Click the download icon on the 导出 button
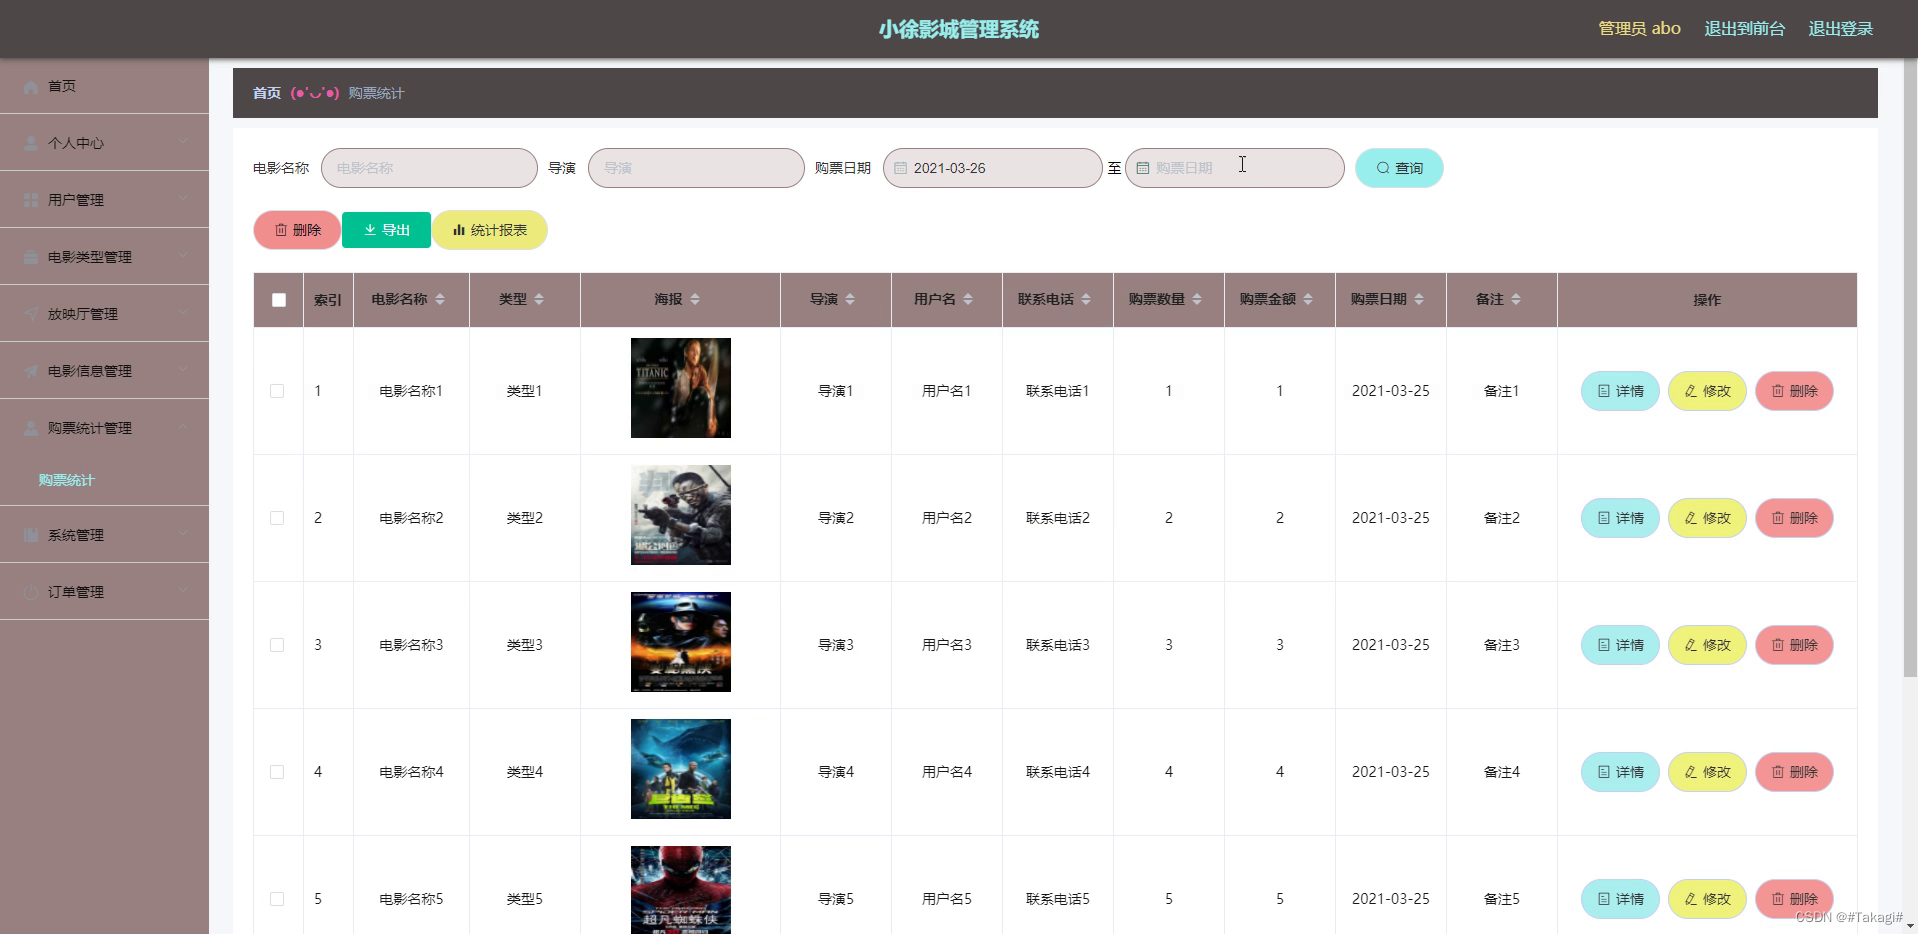1918x934 pixels. point(367,230)
